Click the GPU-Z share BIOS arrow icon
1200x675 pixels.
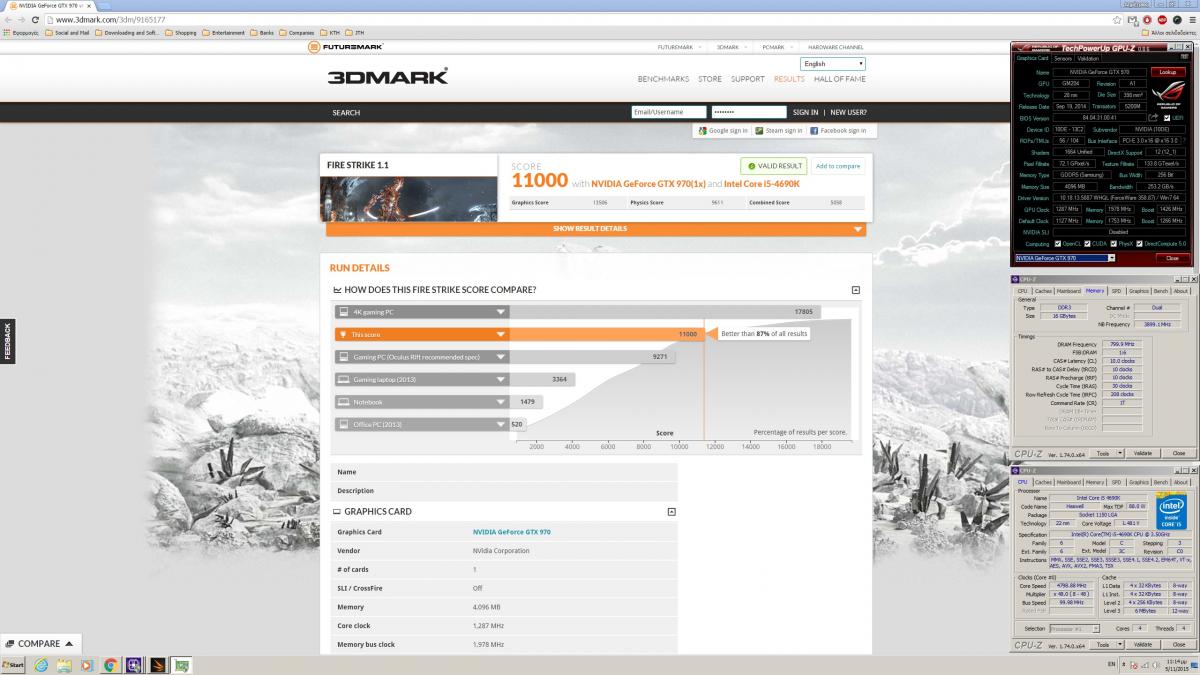pos(1153,117)
